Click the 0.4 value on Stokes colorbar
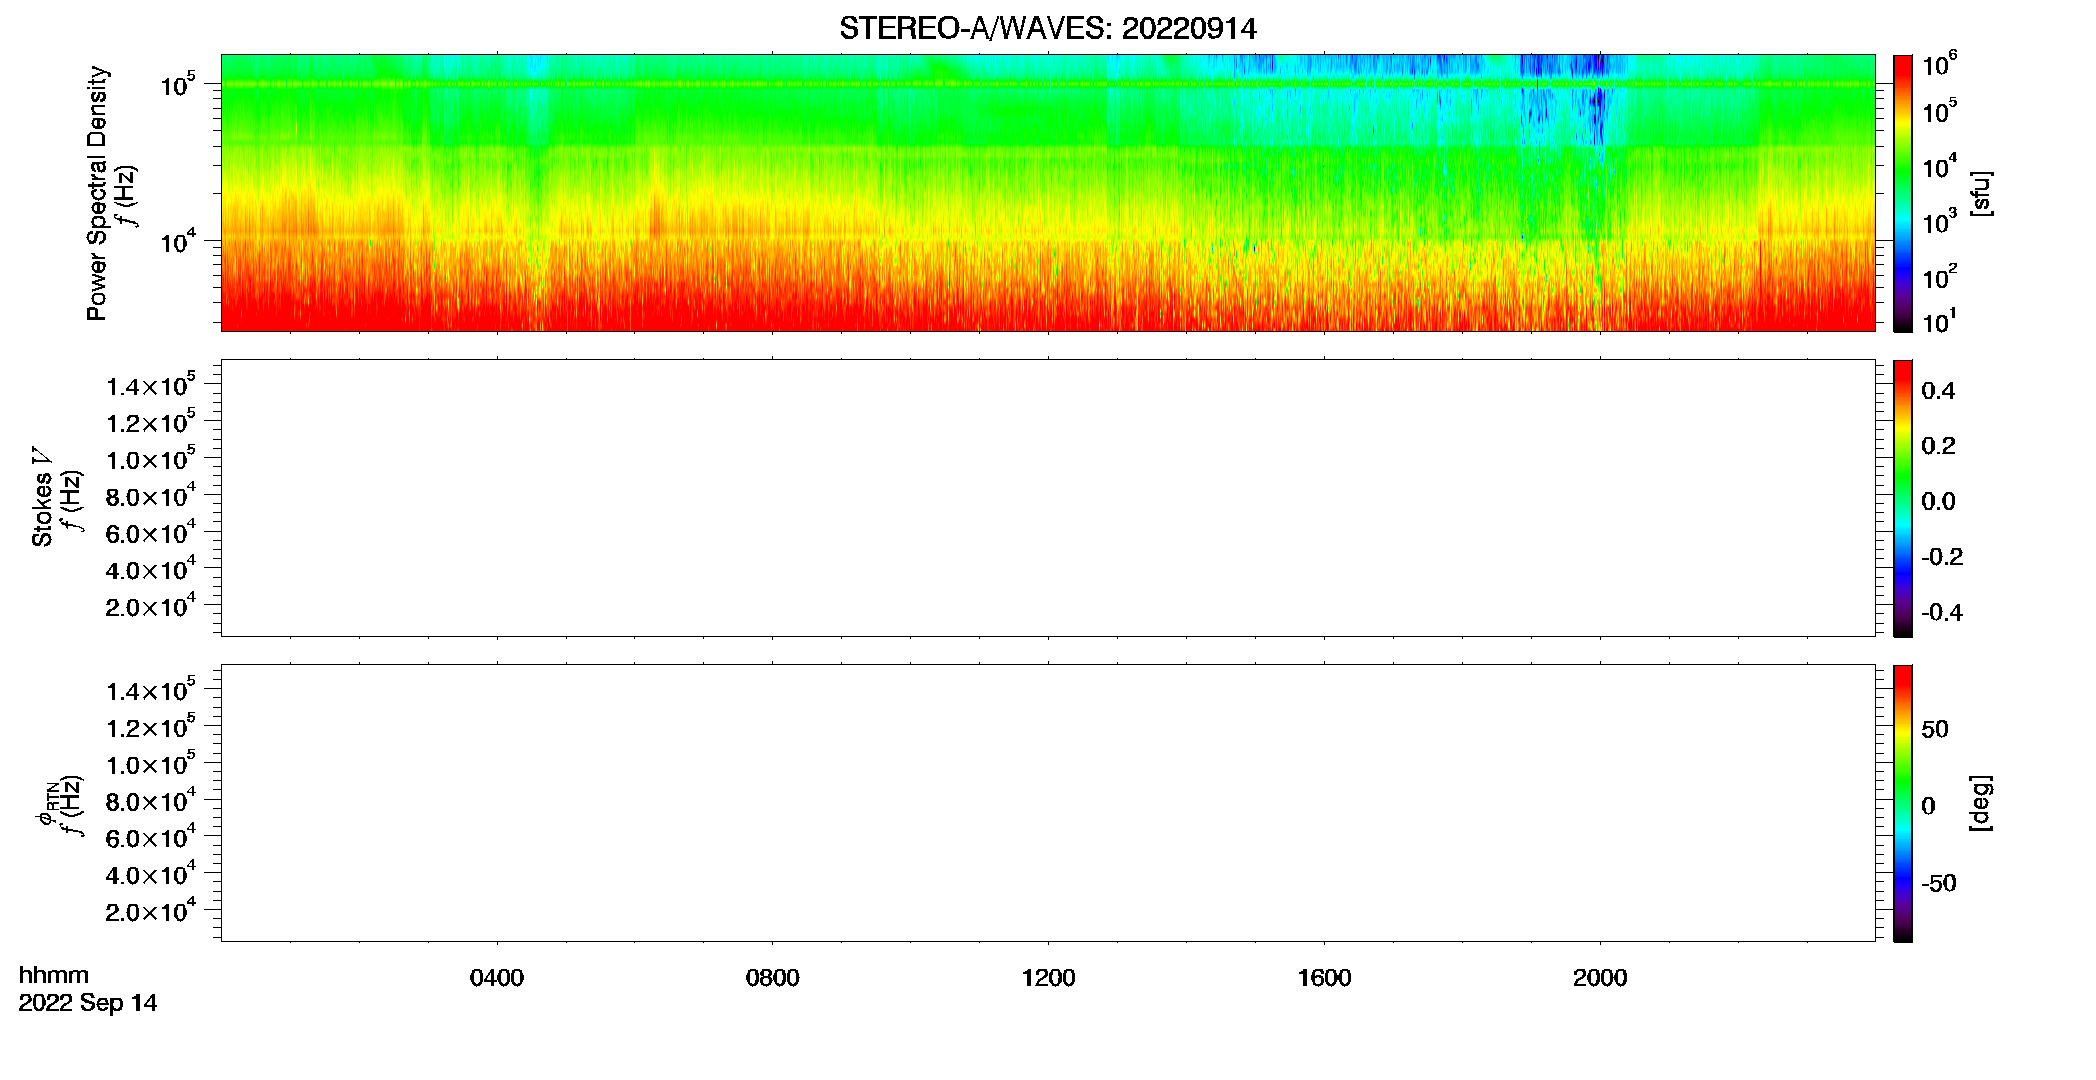2096x1080 pixels. coord(1938,391)
